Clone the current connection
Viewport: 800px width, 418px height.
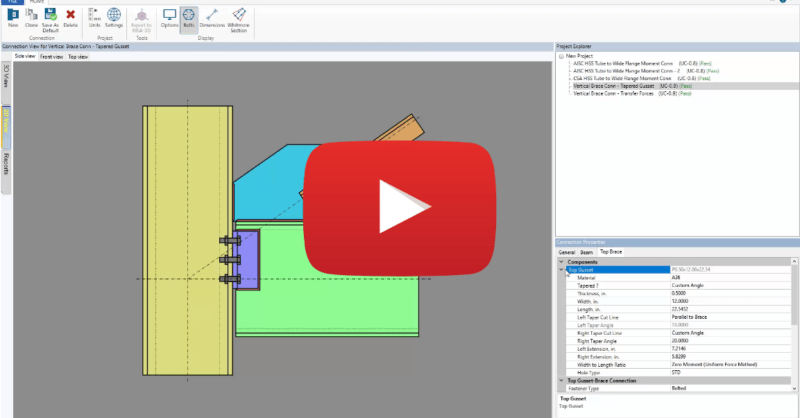point(32,17)
